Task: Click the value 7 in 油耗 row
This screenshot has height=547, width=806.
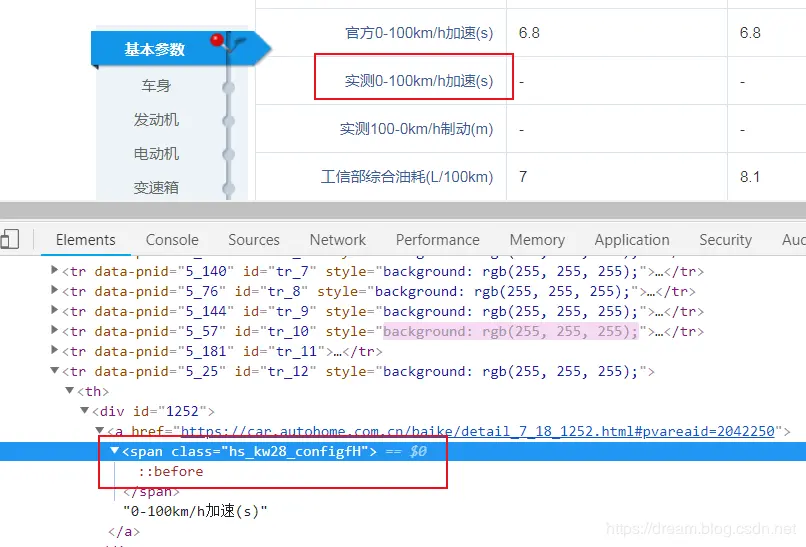Action: (x=523, y=177)
